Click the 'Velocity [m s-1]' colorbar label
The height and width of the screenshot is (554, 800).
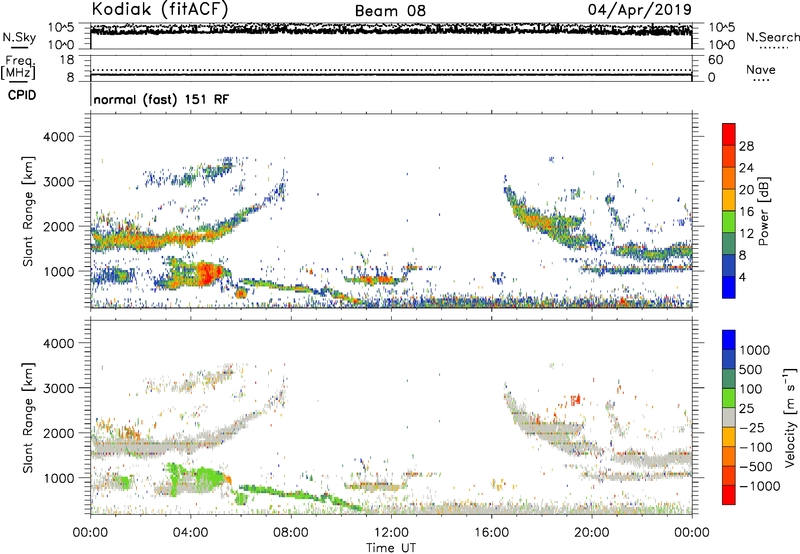coord(790,417)
